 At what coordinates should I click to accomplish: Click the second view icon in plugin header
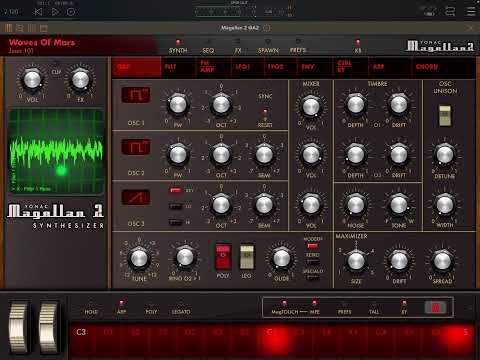[20, 28]
